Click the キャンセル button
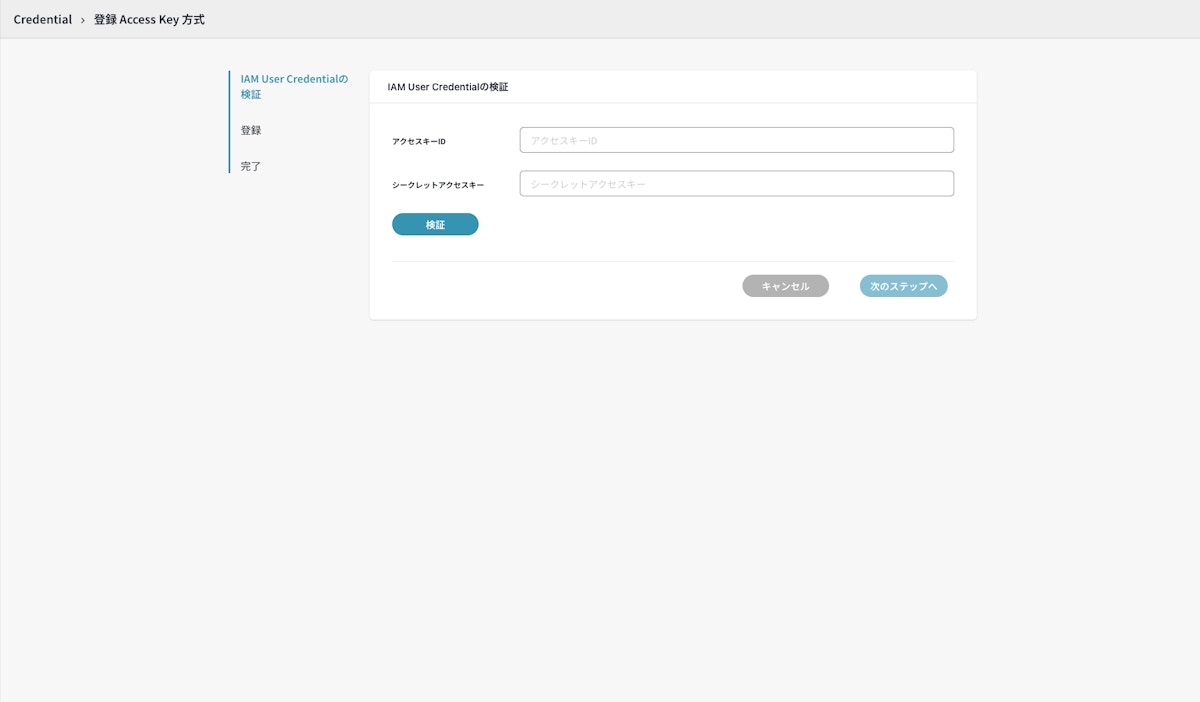The width and height of the screenshot is (1200, 702). point(785,286)
